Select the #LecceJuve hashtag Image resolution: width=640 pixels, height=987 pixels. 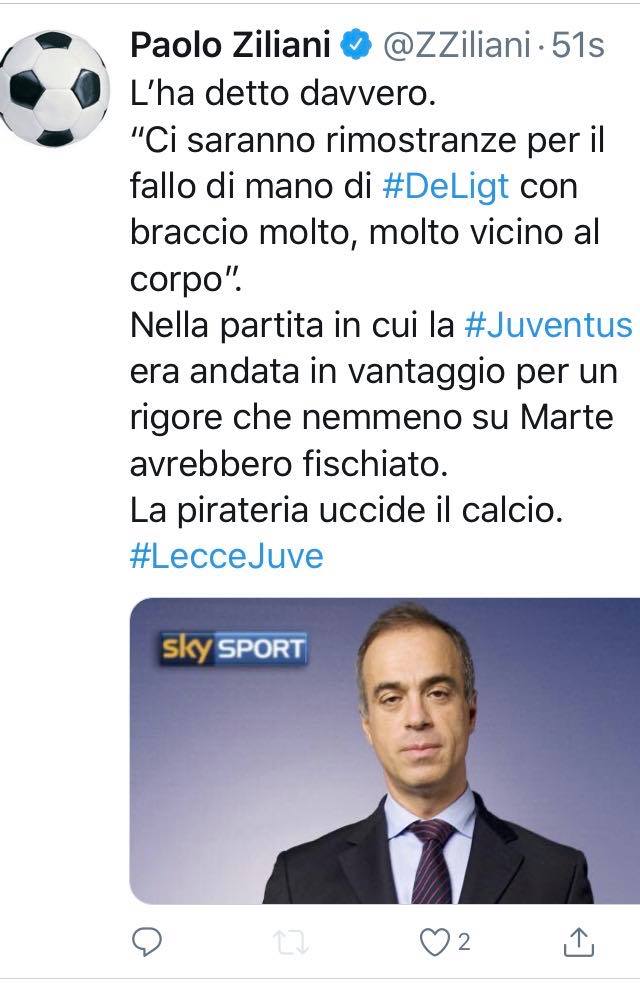coord(227,556)
